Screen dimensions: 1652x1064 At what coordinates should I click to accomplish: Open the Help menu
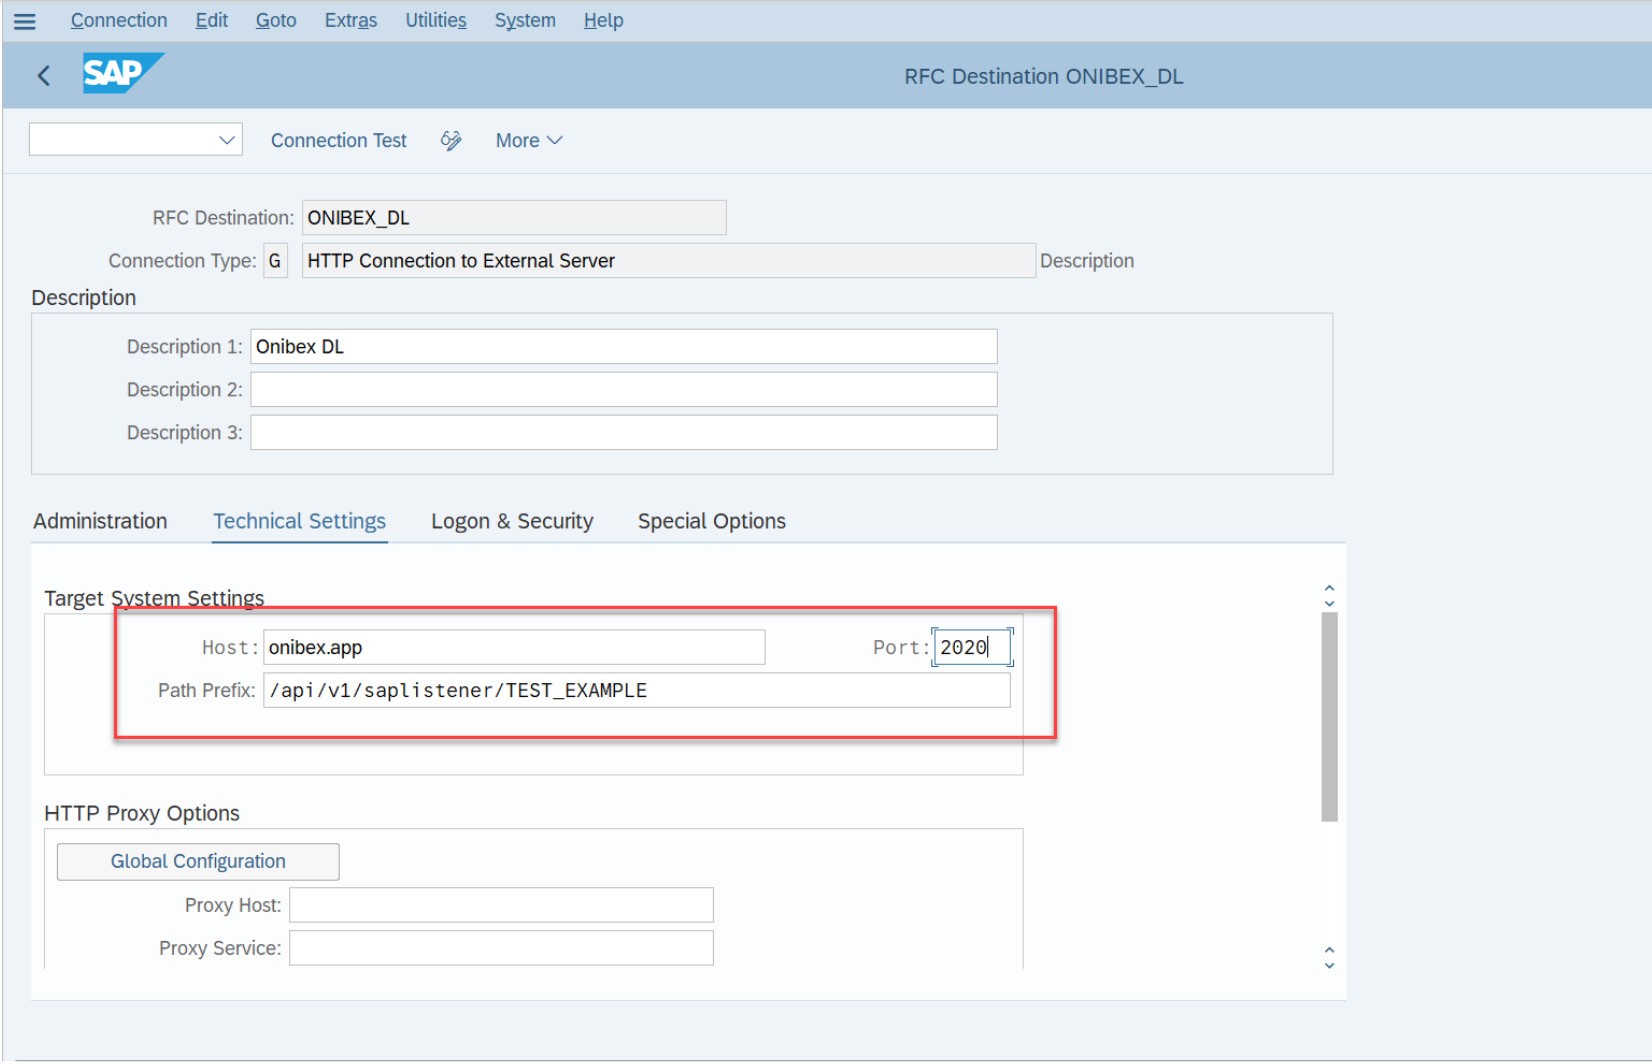[x=604, y=20]
